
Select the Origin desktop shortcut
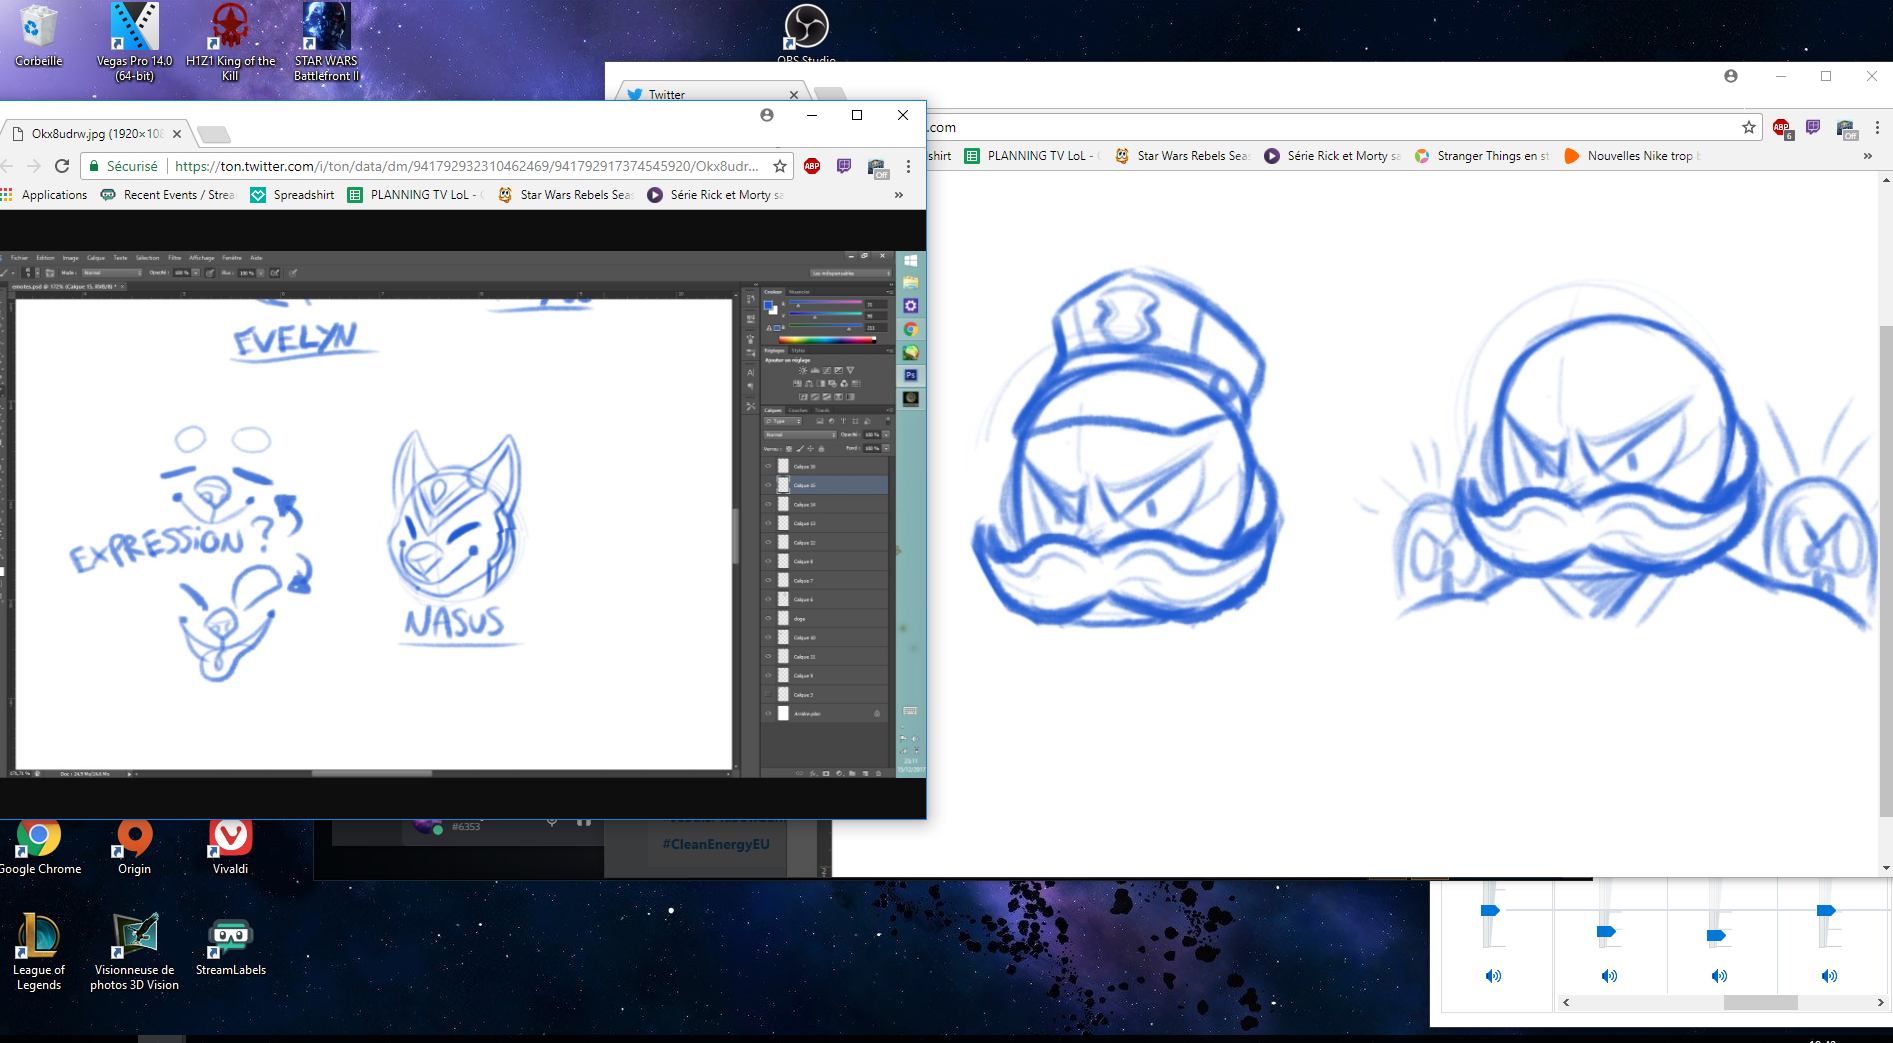[x=134, y=848]
